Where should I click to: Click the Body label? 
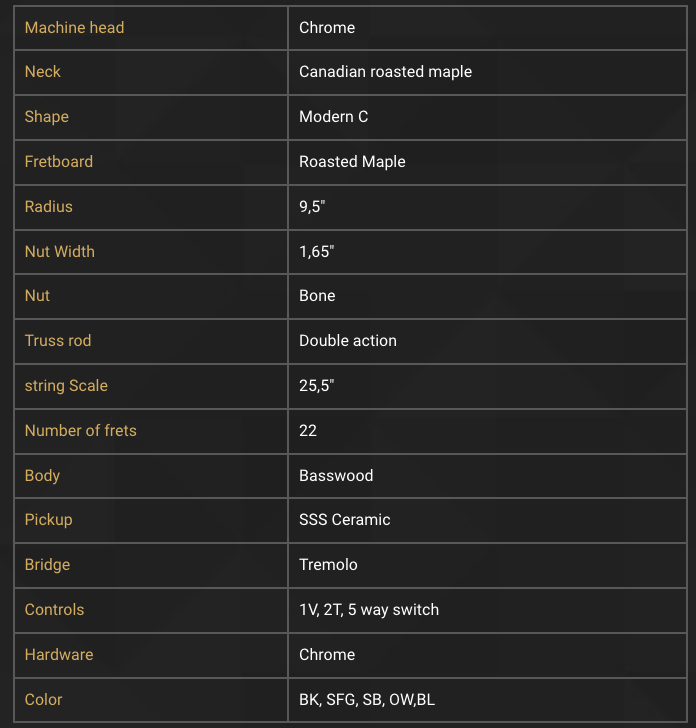click(x=42, y=476)
